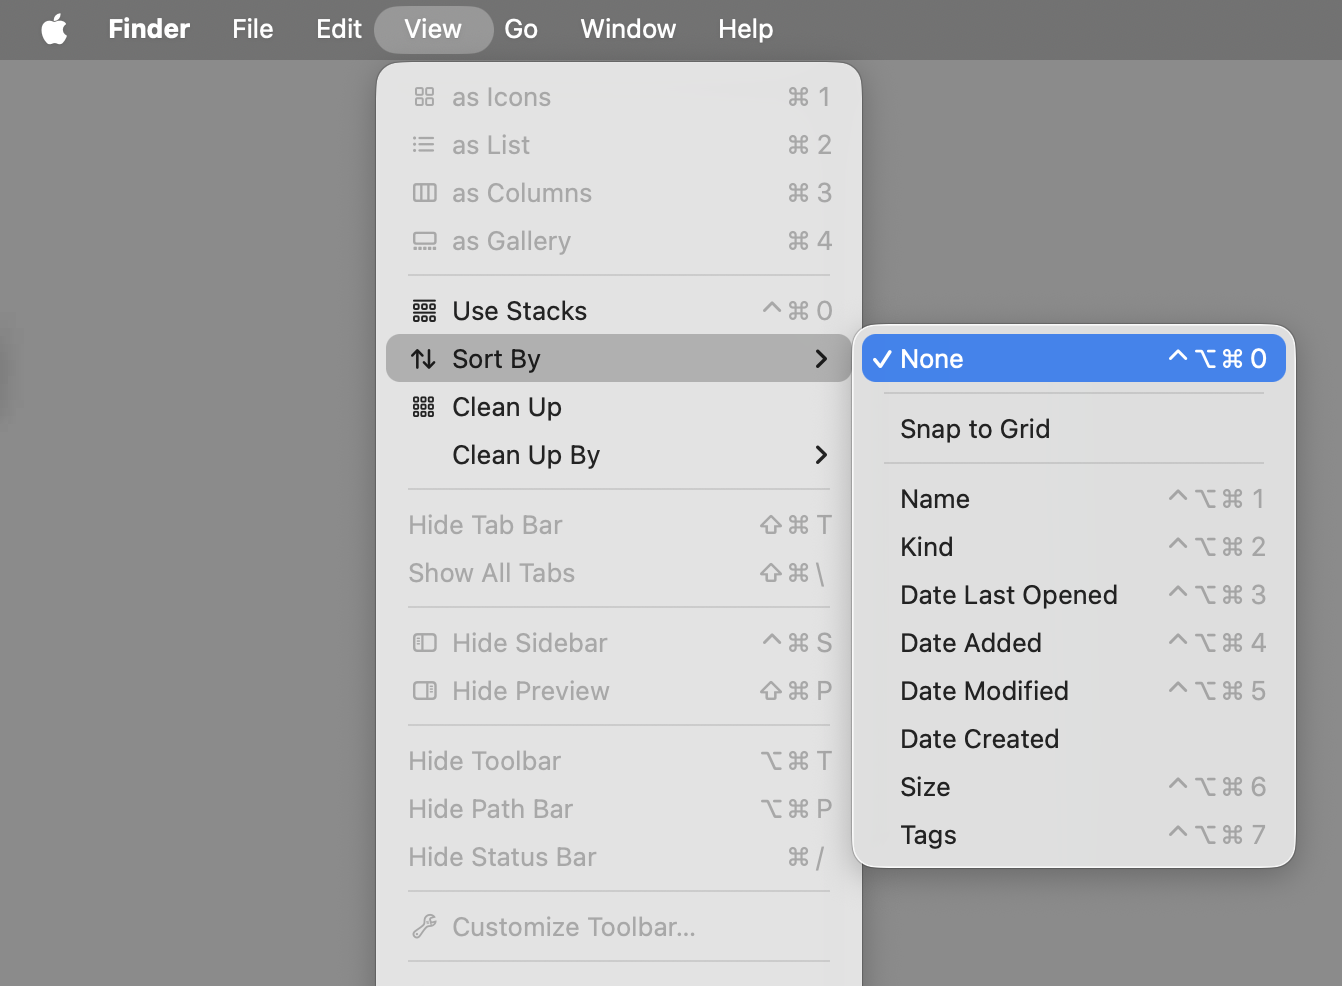
Task: Sort items by Date Modified
Action: tap(984, 691)
